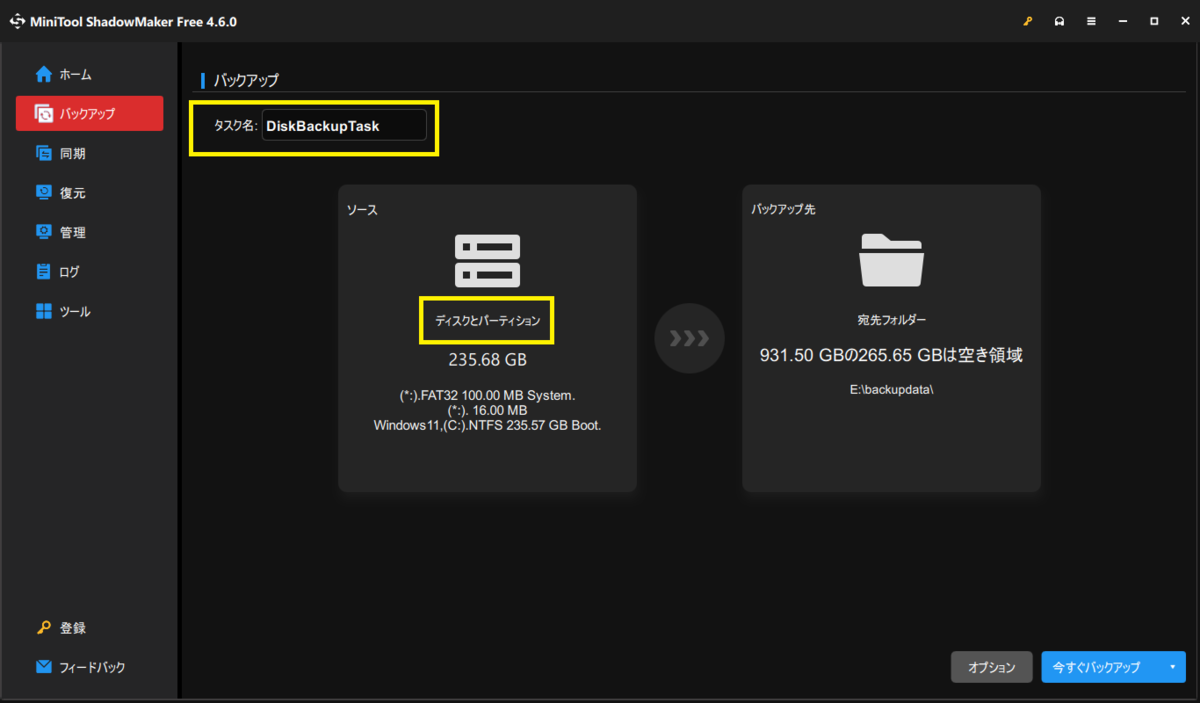Maximize the ShadowMaker window

pos(1154,21)
